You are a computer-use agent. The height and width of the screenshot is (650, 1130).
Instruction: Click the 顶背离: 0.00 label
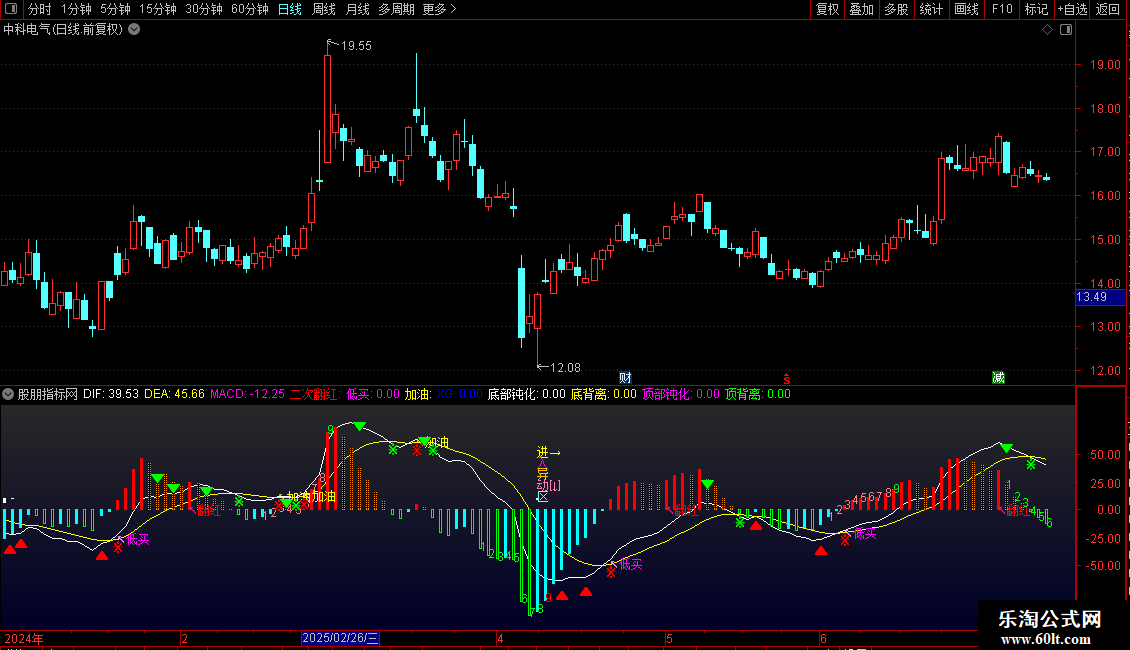(758, 394)
